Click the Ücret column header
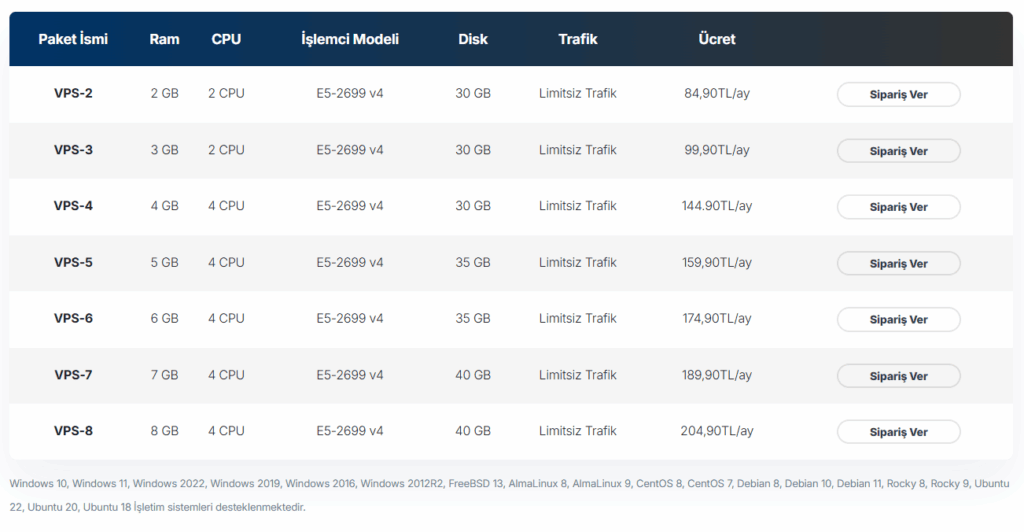1024x532 pixels. (x=717, y=39)
